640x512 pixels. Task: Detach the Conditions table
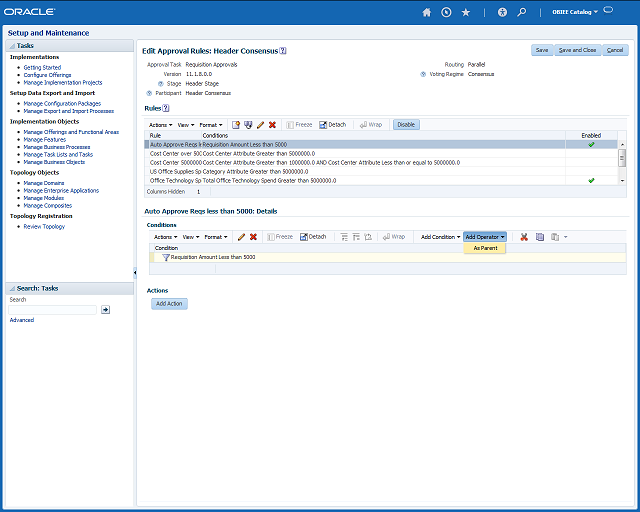313,237
